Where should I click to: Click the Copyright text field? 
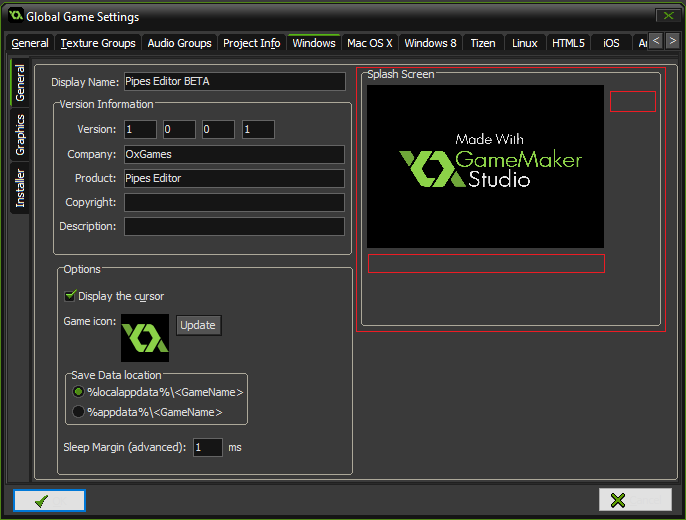234,202
